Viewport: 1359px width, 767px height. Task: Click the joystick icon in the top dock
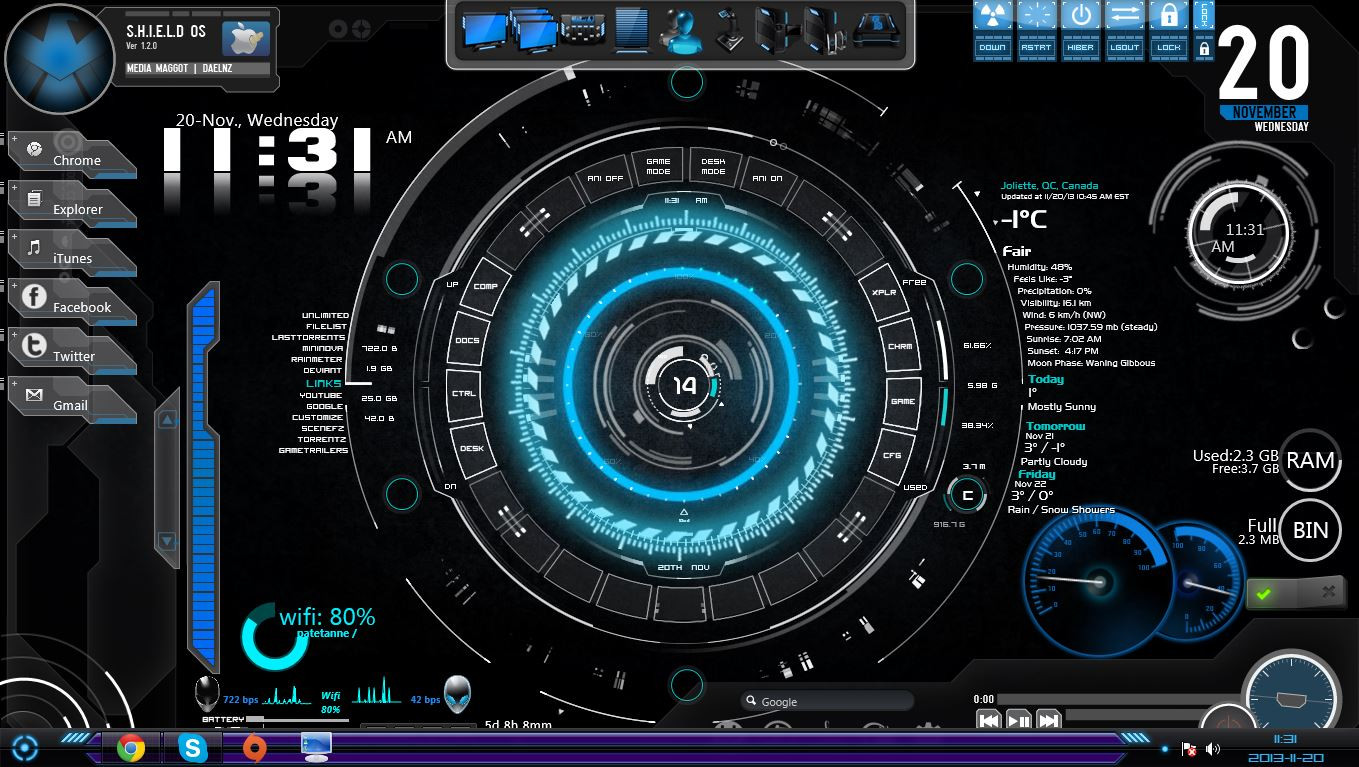click(733, 29)
